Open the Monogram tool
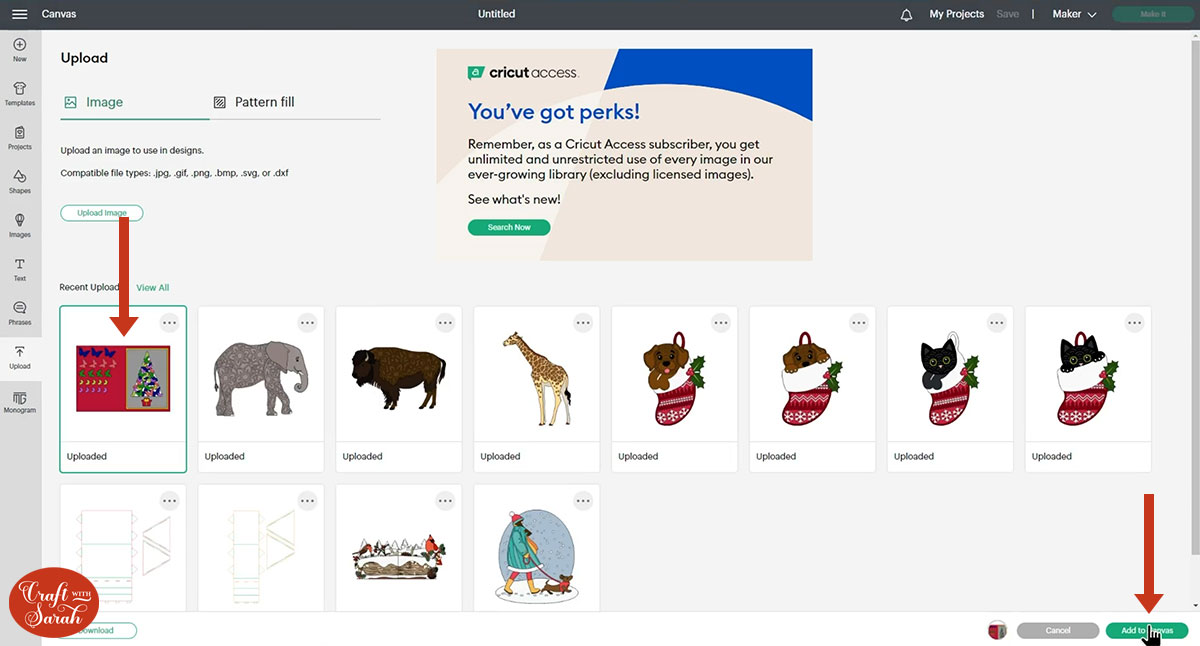The height and width of the screenshot is (646, 1200). [19, 402]
